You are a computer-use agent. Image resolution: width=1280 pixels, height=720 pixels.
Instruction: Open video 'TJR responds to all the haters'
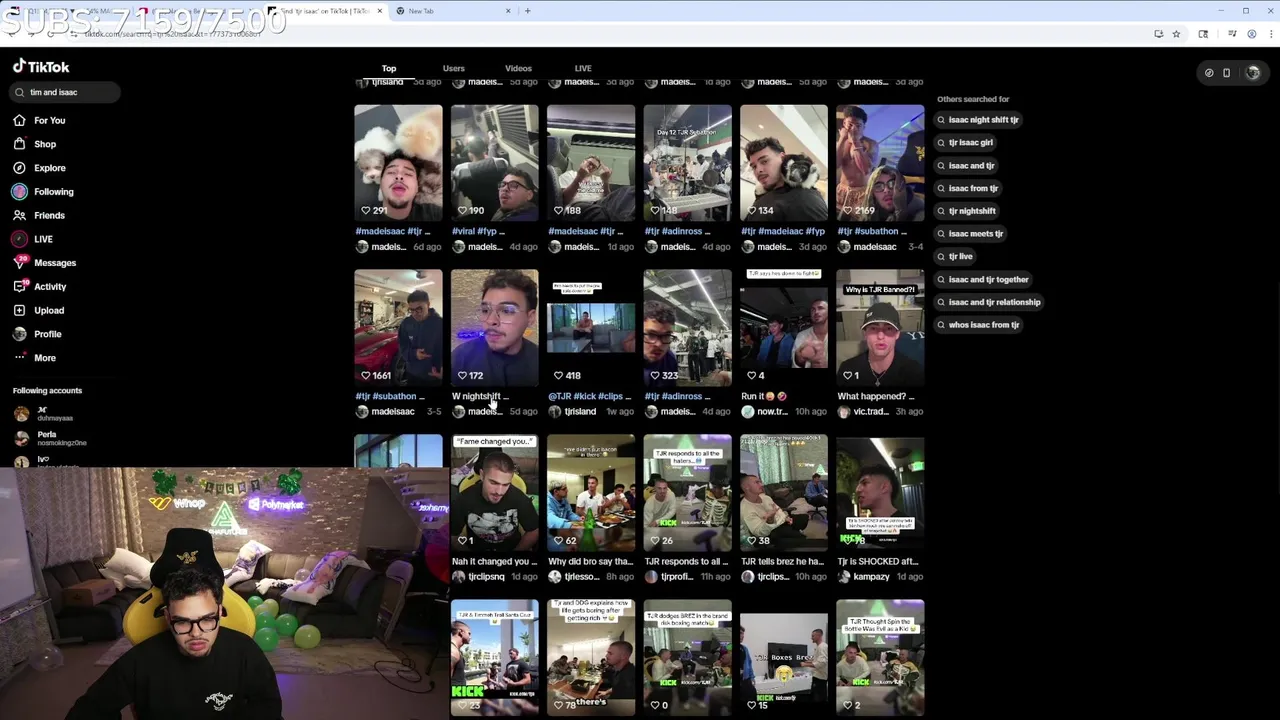tap(687, 492)
